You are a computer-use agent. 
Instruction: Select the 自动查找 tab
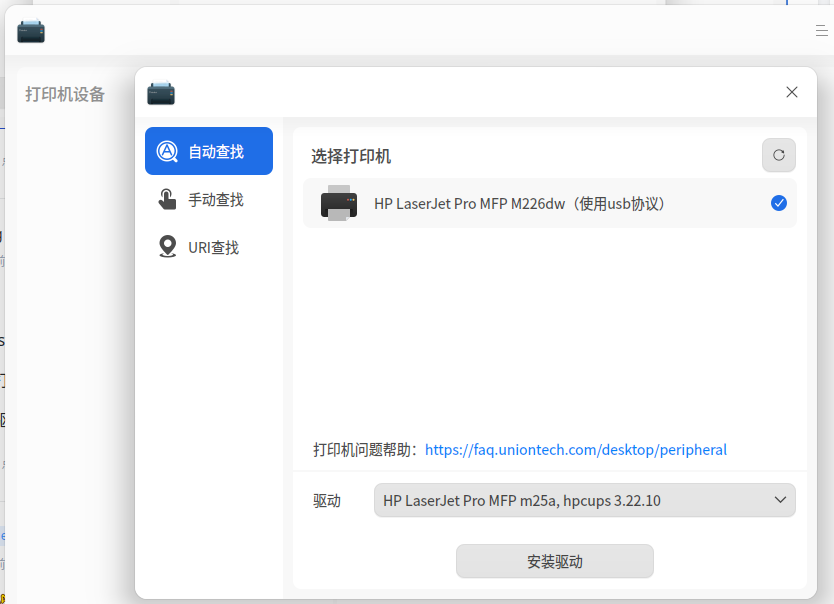pos(208,151)
